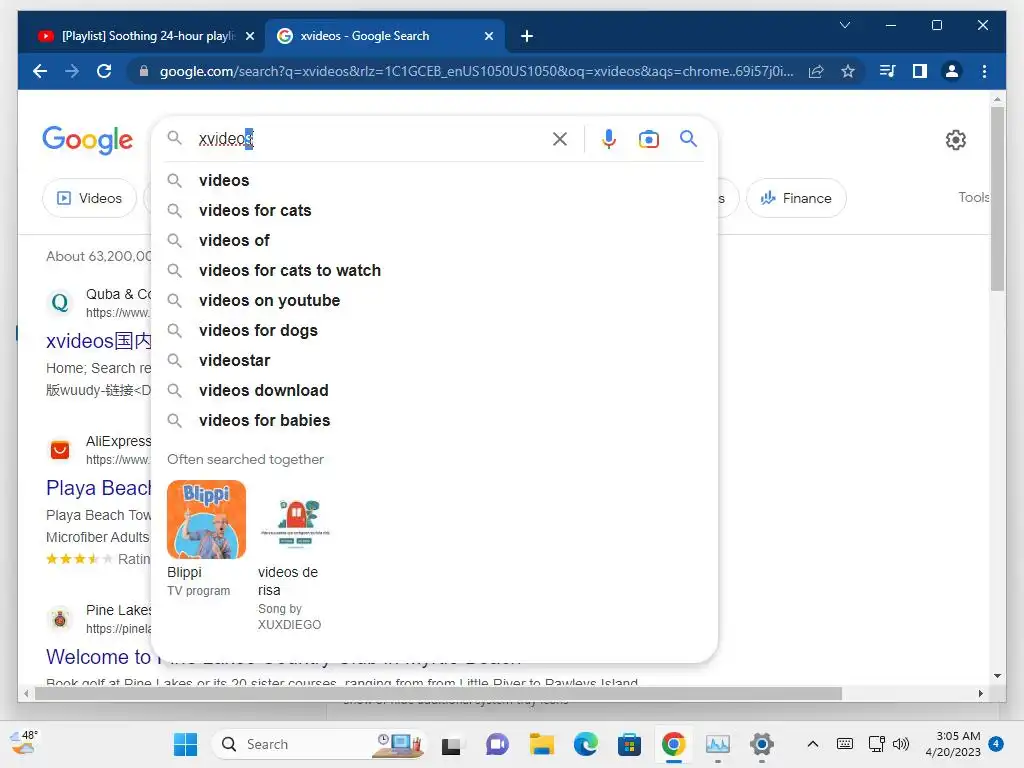Launch Microsoft Edge from taskbar

click(586, 744)
